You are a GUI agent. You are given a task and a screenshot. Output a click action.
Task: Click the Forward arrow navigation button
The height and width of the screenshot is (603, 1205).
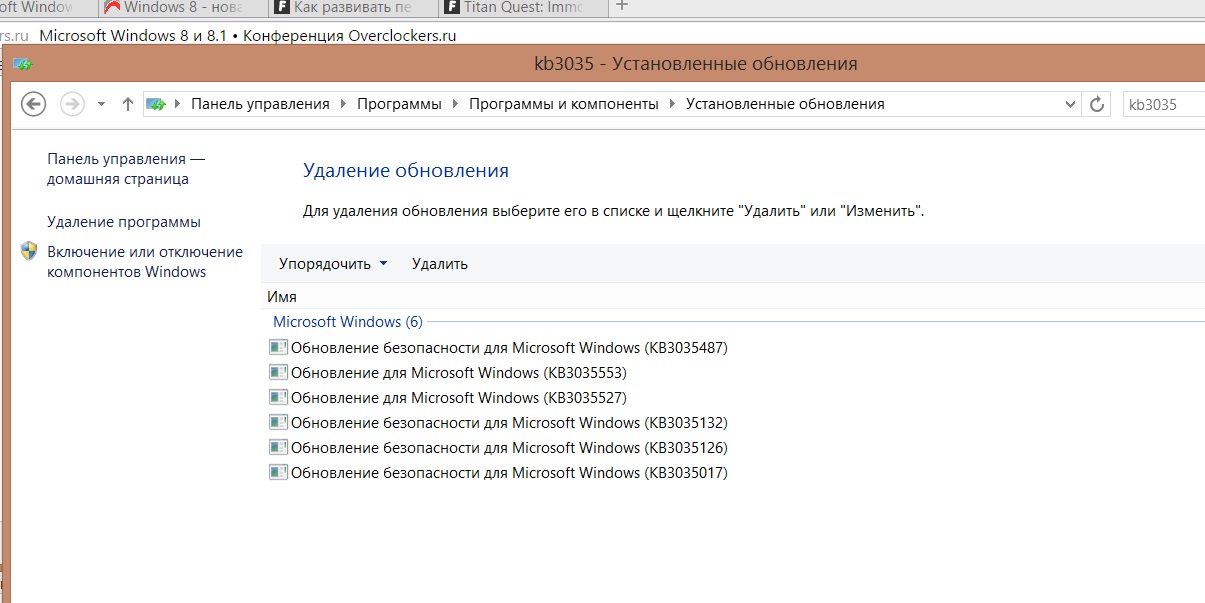pyautogui.click(x=72, y=104)
